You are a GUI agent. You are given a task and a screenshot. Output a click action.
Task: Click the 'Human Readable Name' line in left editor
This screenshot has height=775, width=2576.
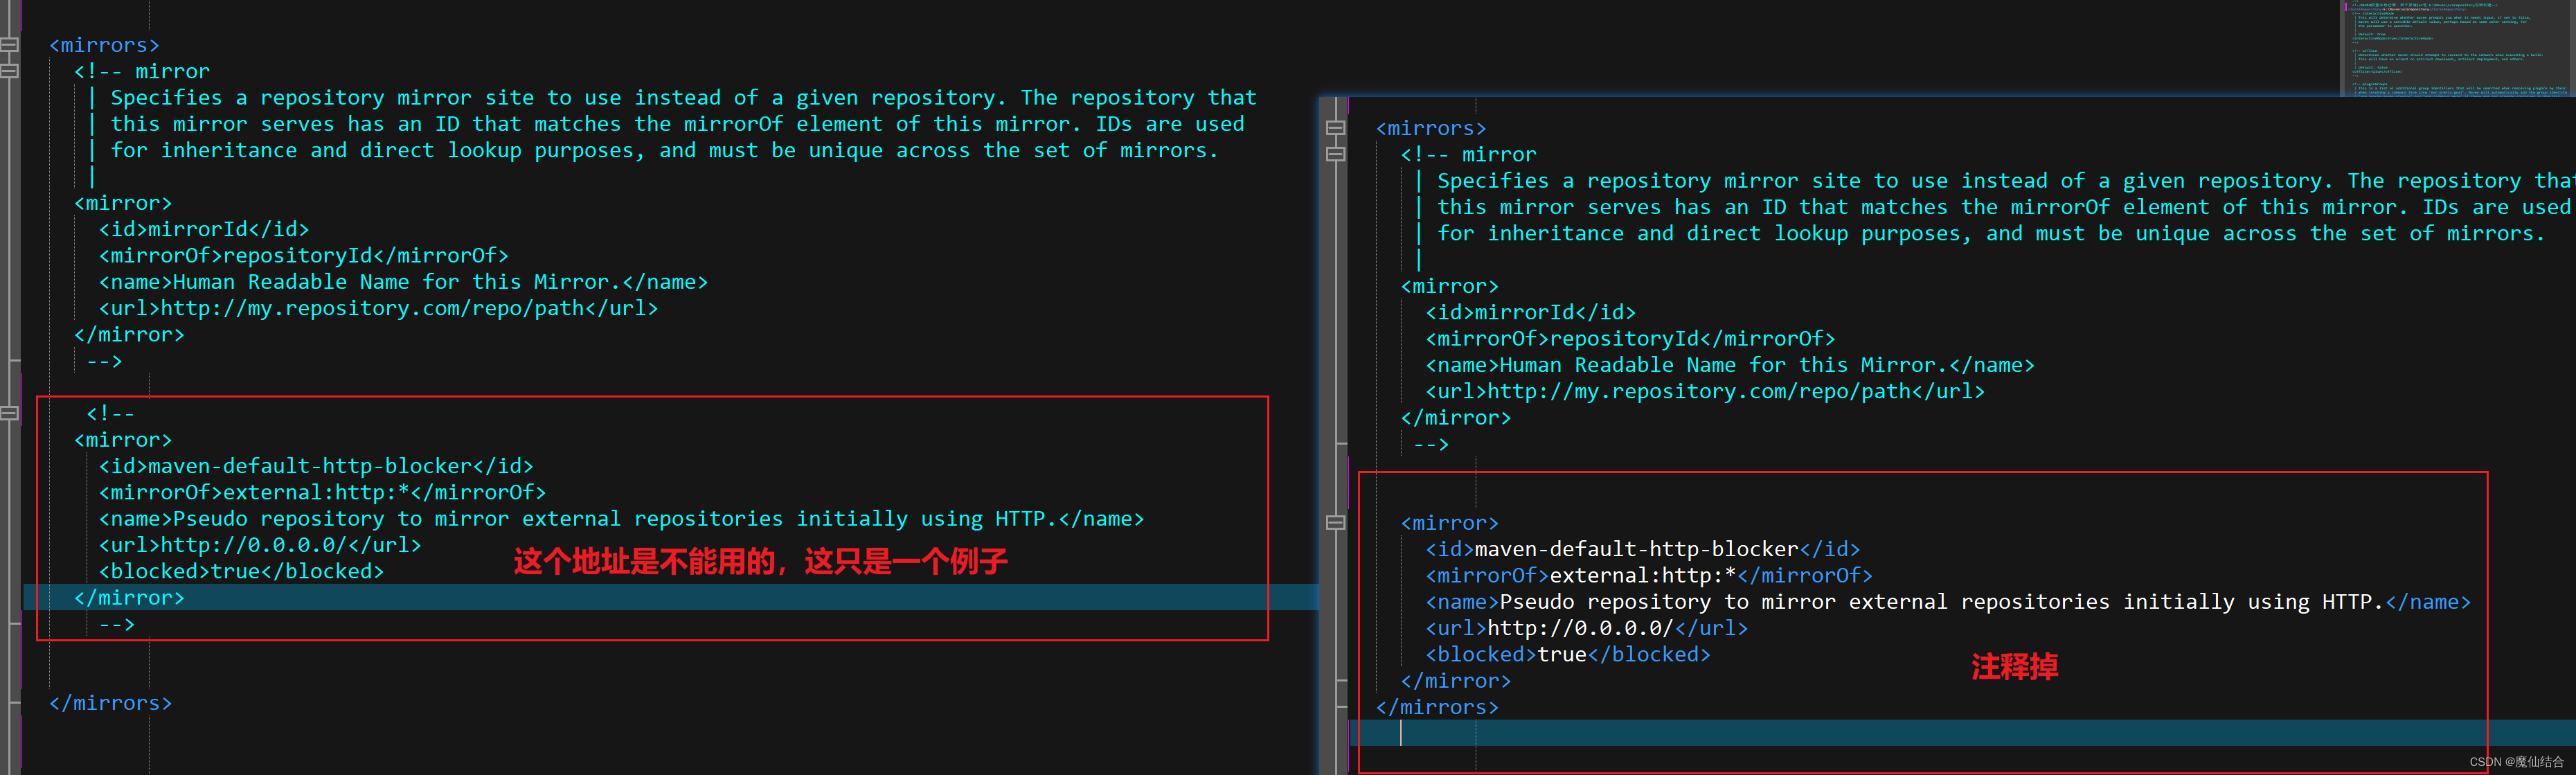(x=403, y=282)
